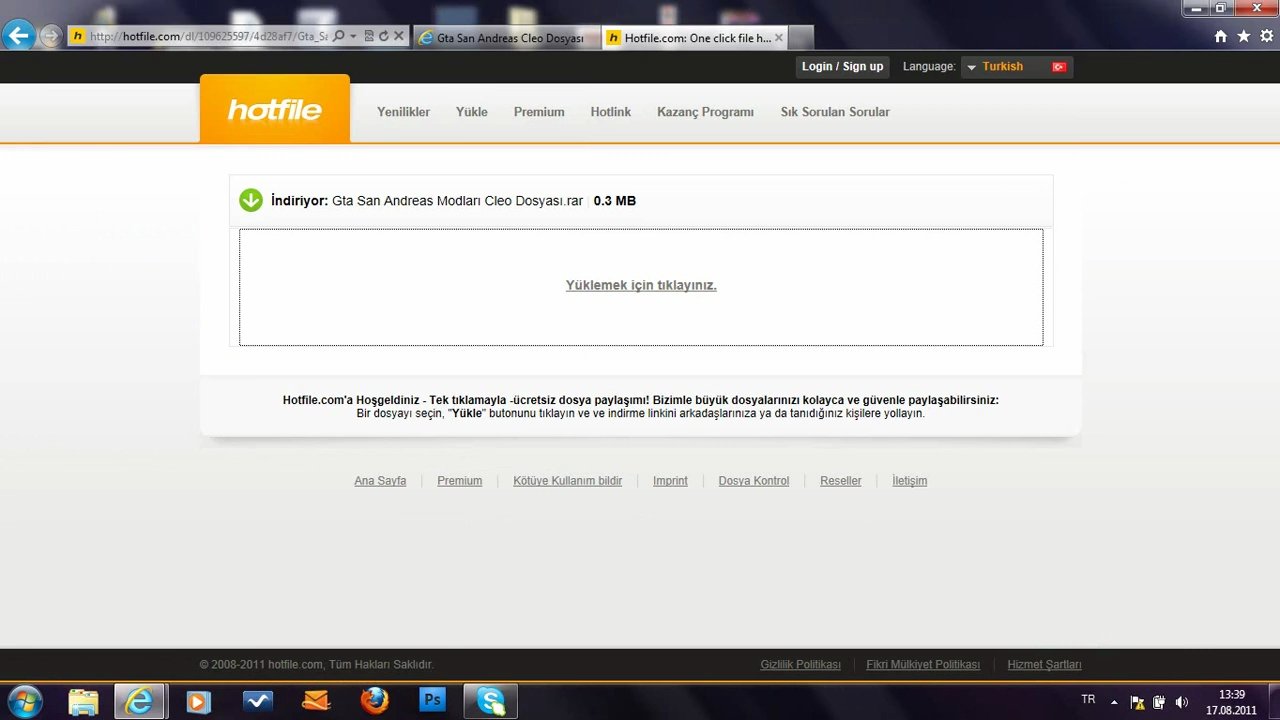The height and width of the screenshot is (720, 1280).
Task: Open Windows Media Player from taskbar
Action: pos(198,701)
